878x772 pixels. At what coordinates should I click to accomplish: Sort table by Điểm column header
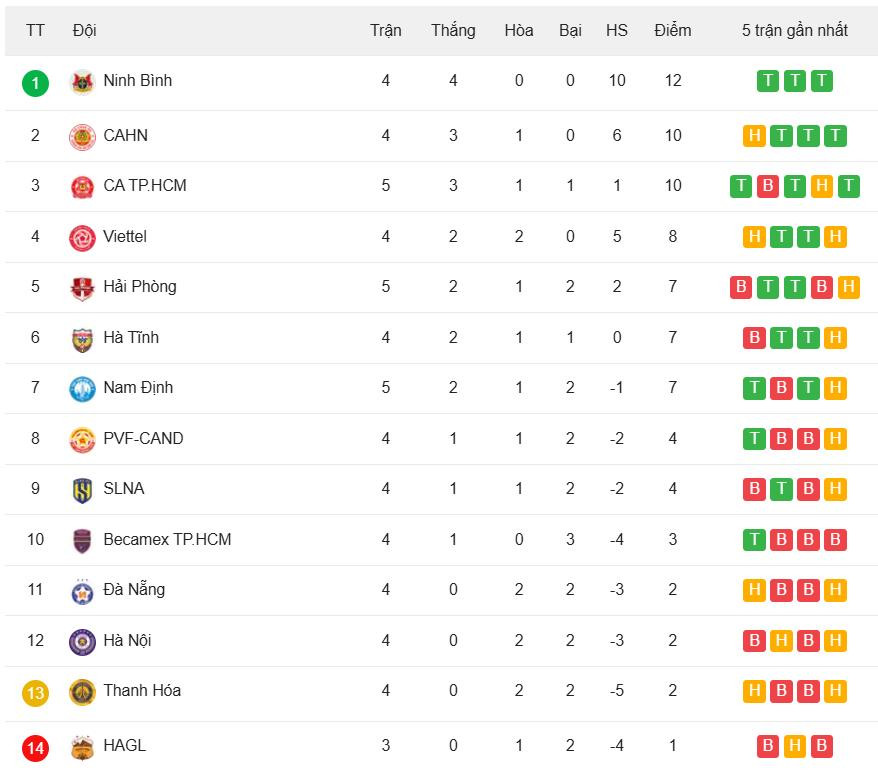click(x=672, y=30)
